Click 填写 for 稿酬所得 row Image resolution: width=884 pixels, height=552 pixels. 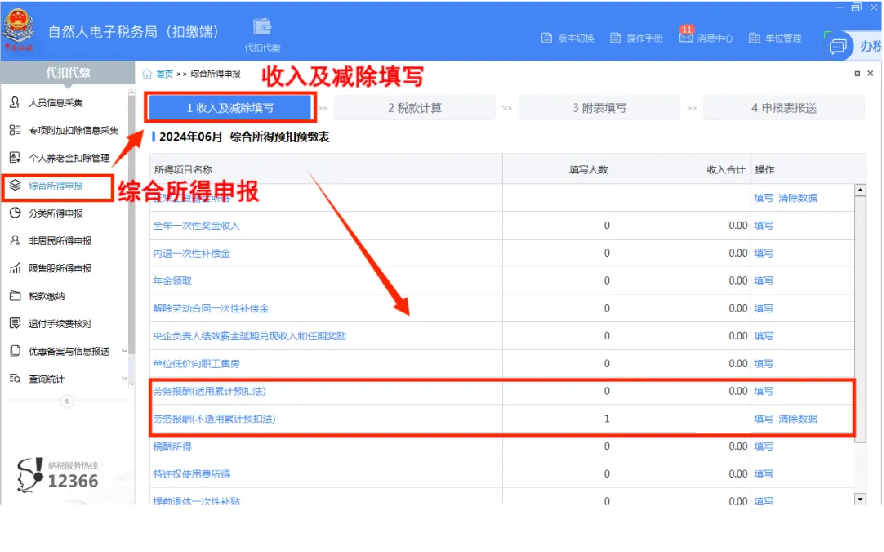763,446
